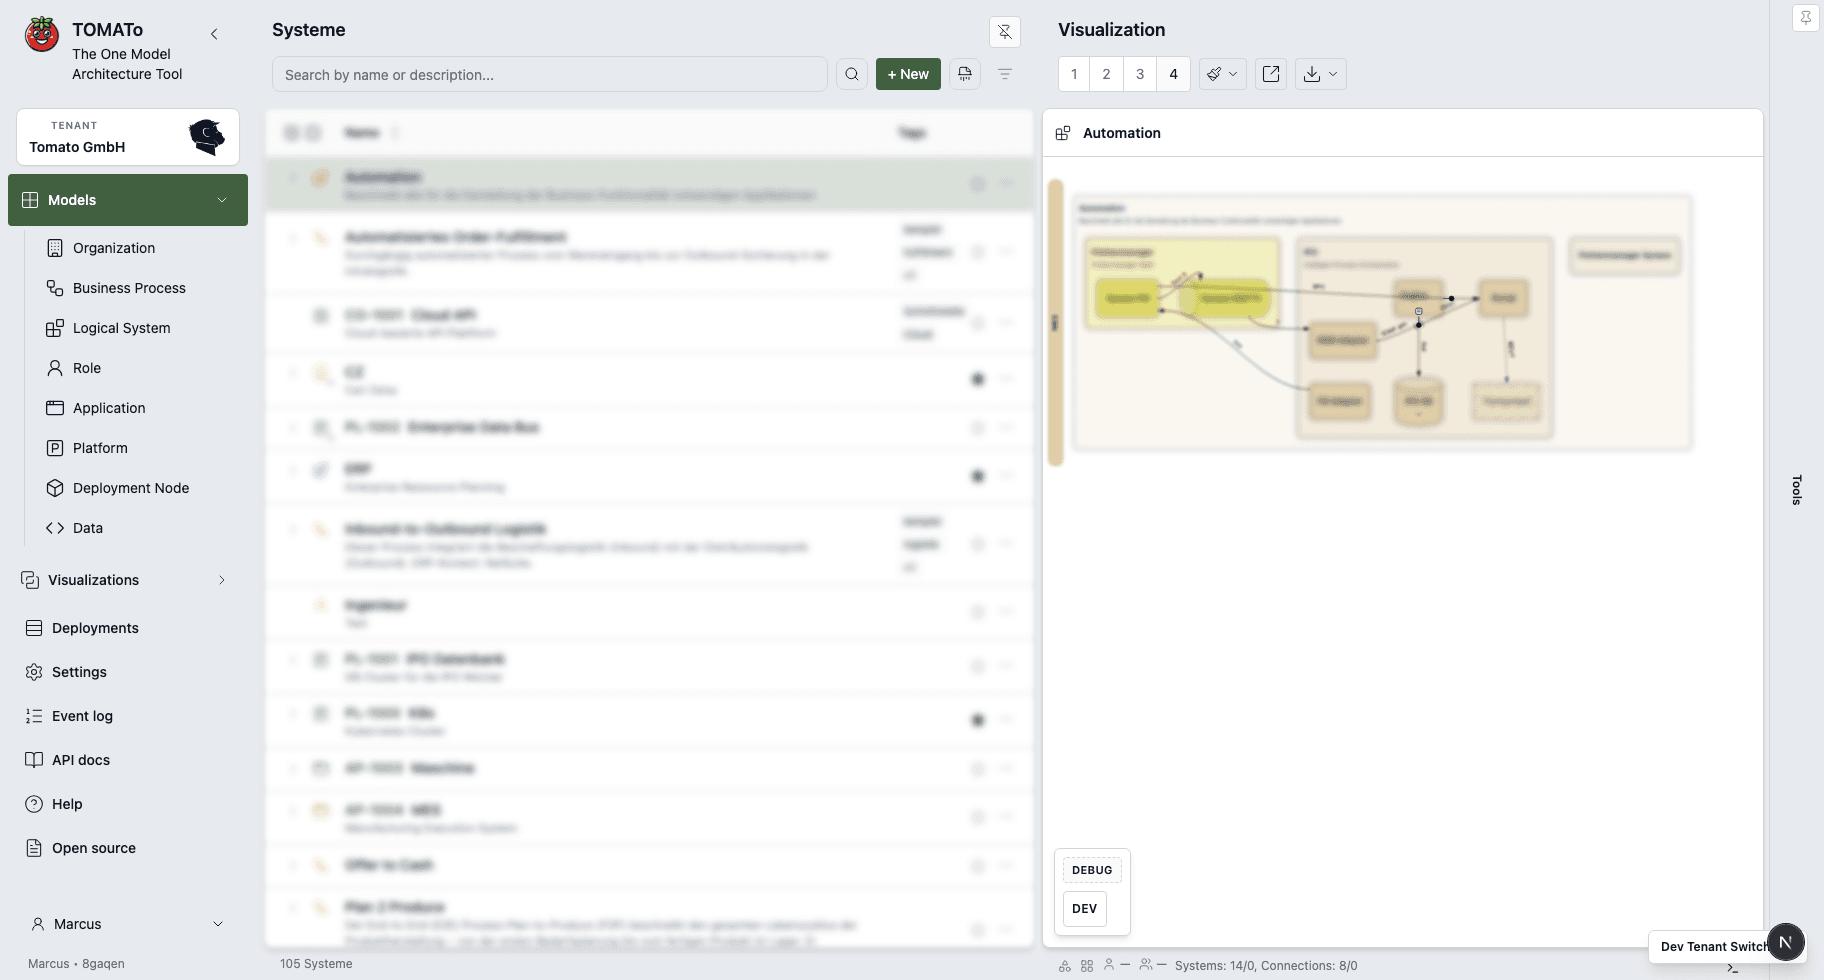This screenshot has width=1824, height=980.
Task: Click the Dev Tenant Switch button
Action: (x=1710, y=946)
